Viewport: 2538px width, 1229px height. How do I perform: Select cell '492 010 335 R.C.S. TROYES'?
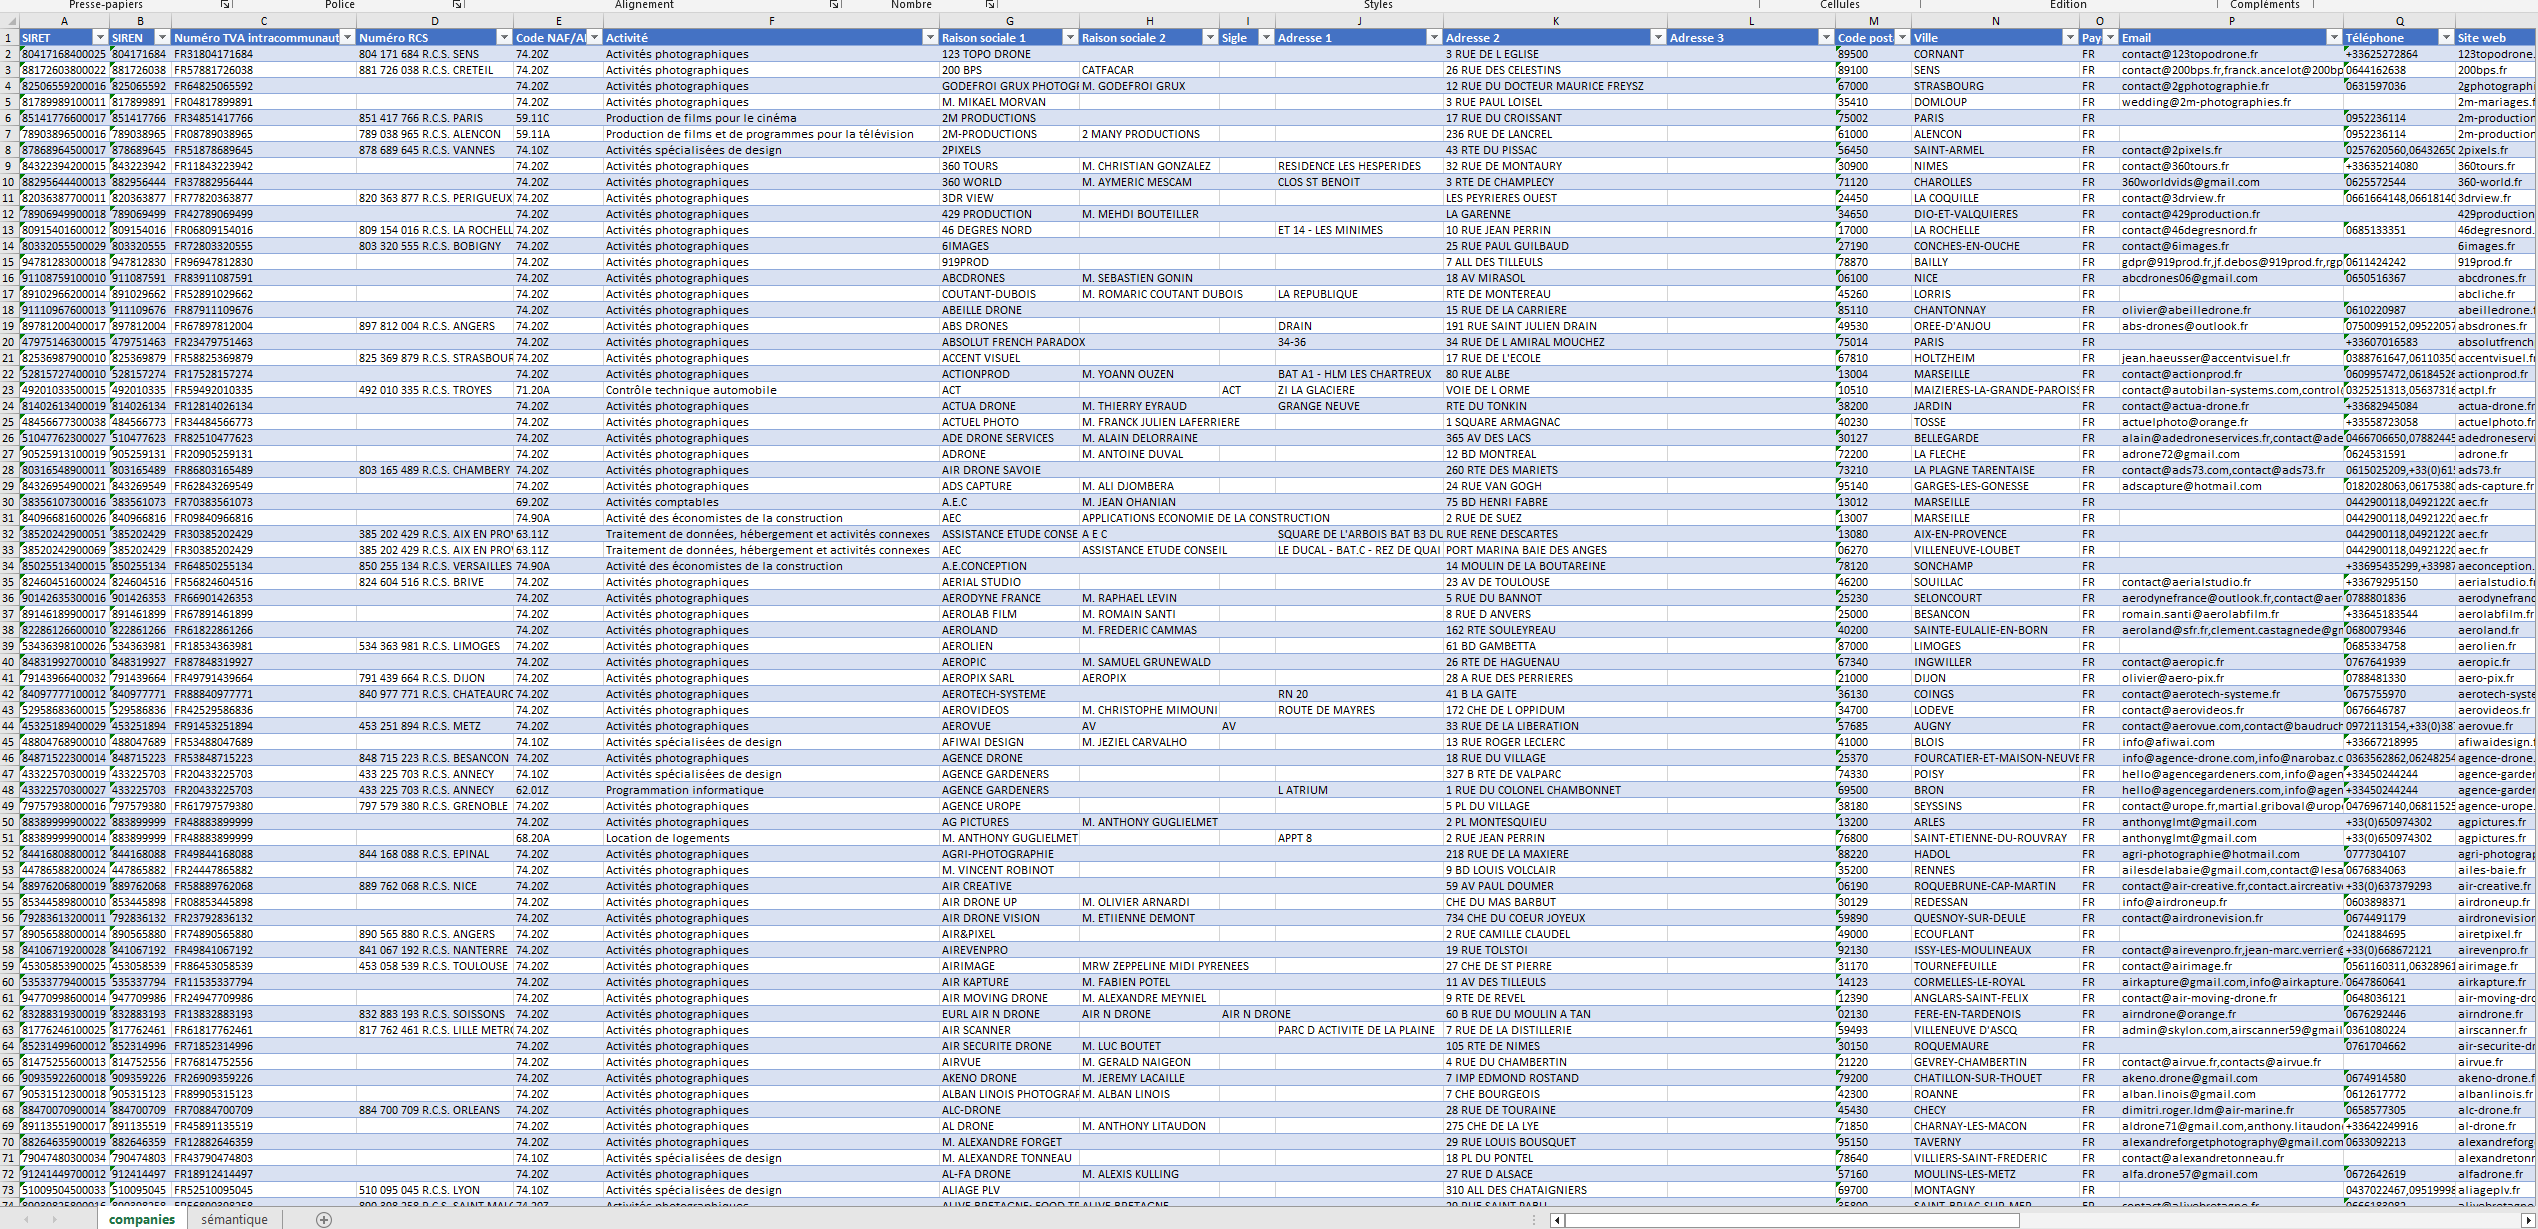click(435, 390)
